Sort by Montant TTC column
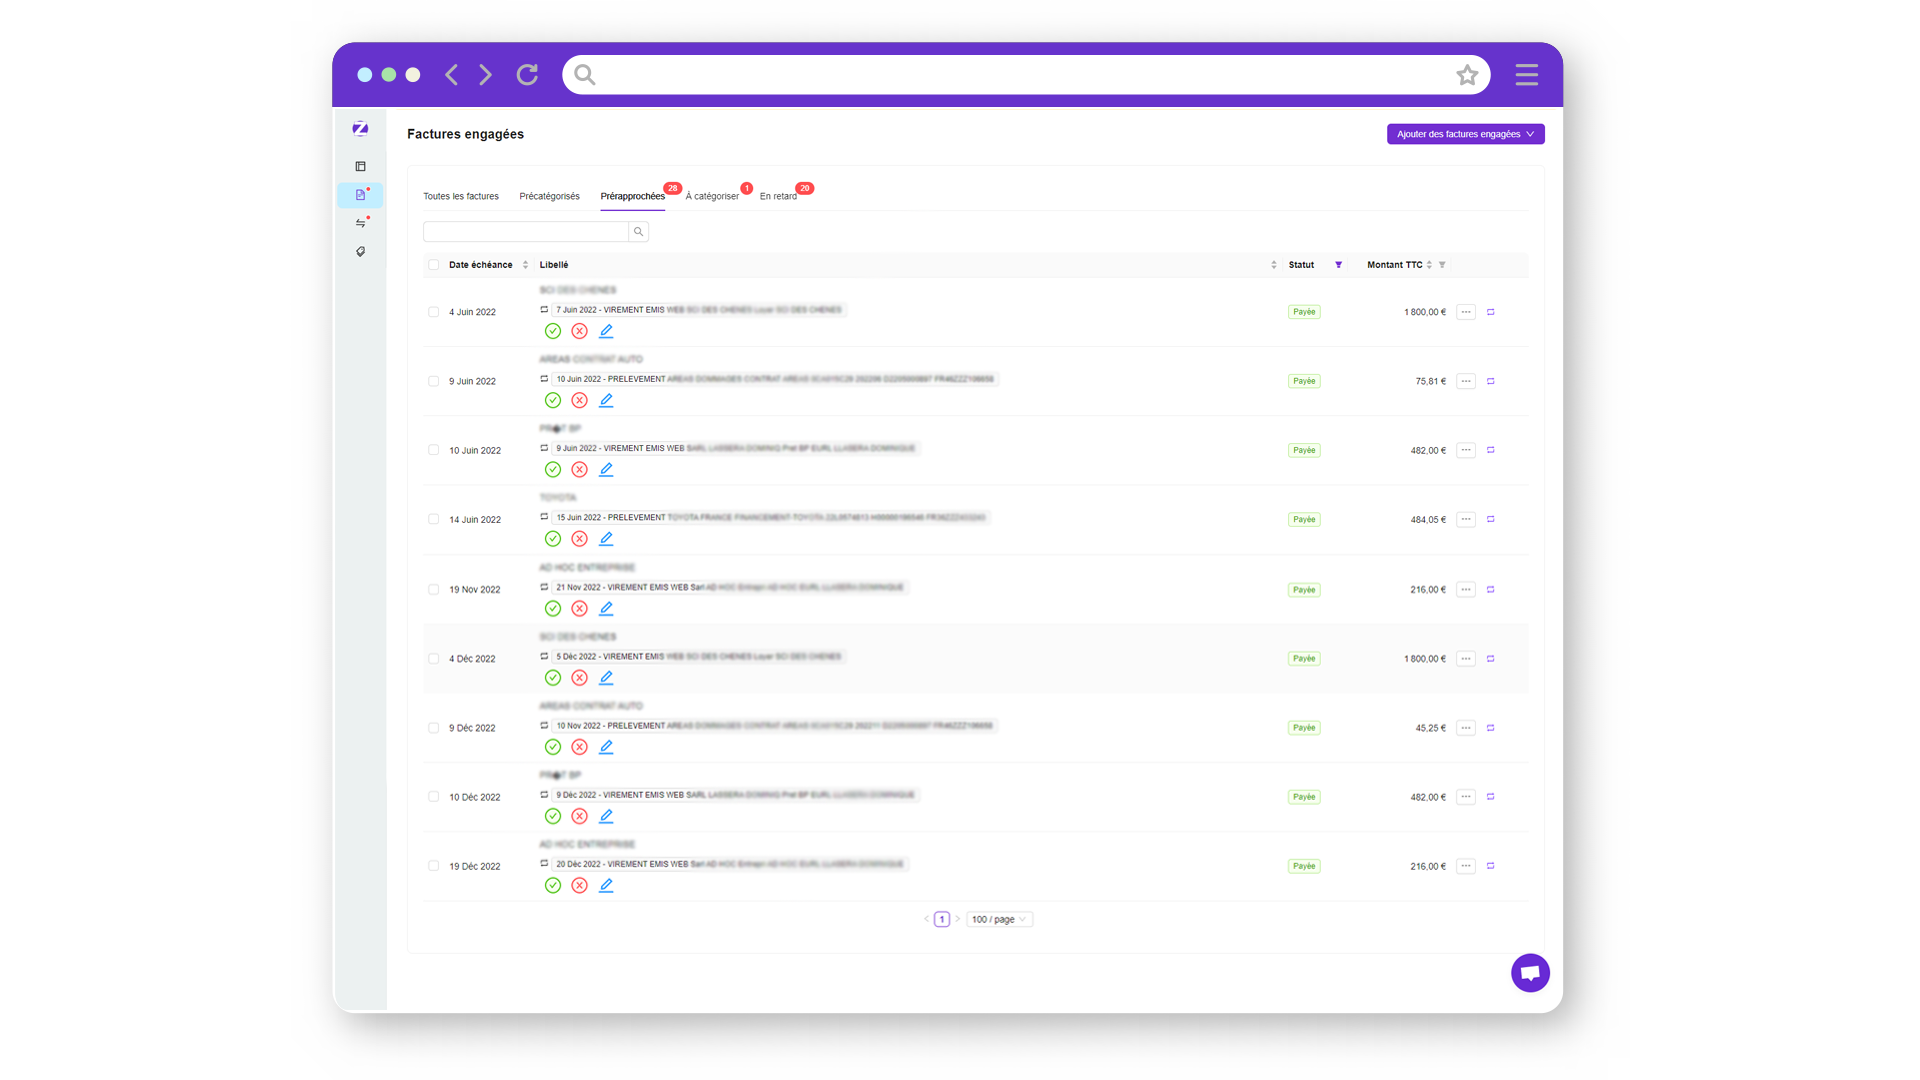 point(1430,264)
